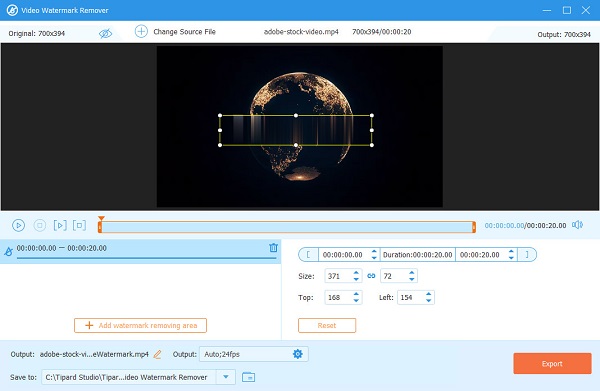Click Add watermark removing area
The height and width of the screenshot is (391, 600).
(140, 326)
